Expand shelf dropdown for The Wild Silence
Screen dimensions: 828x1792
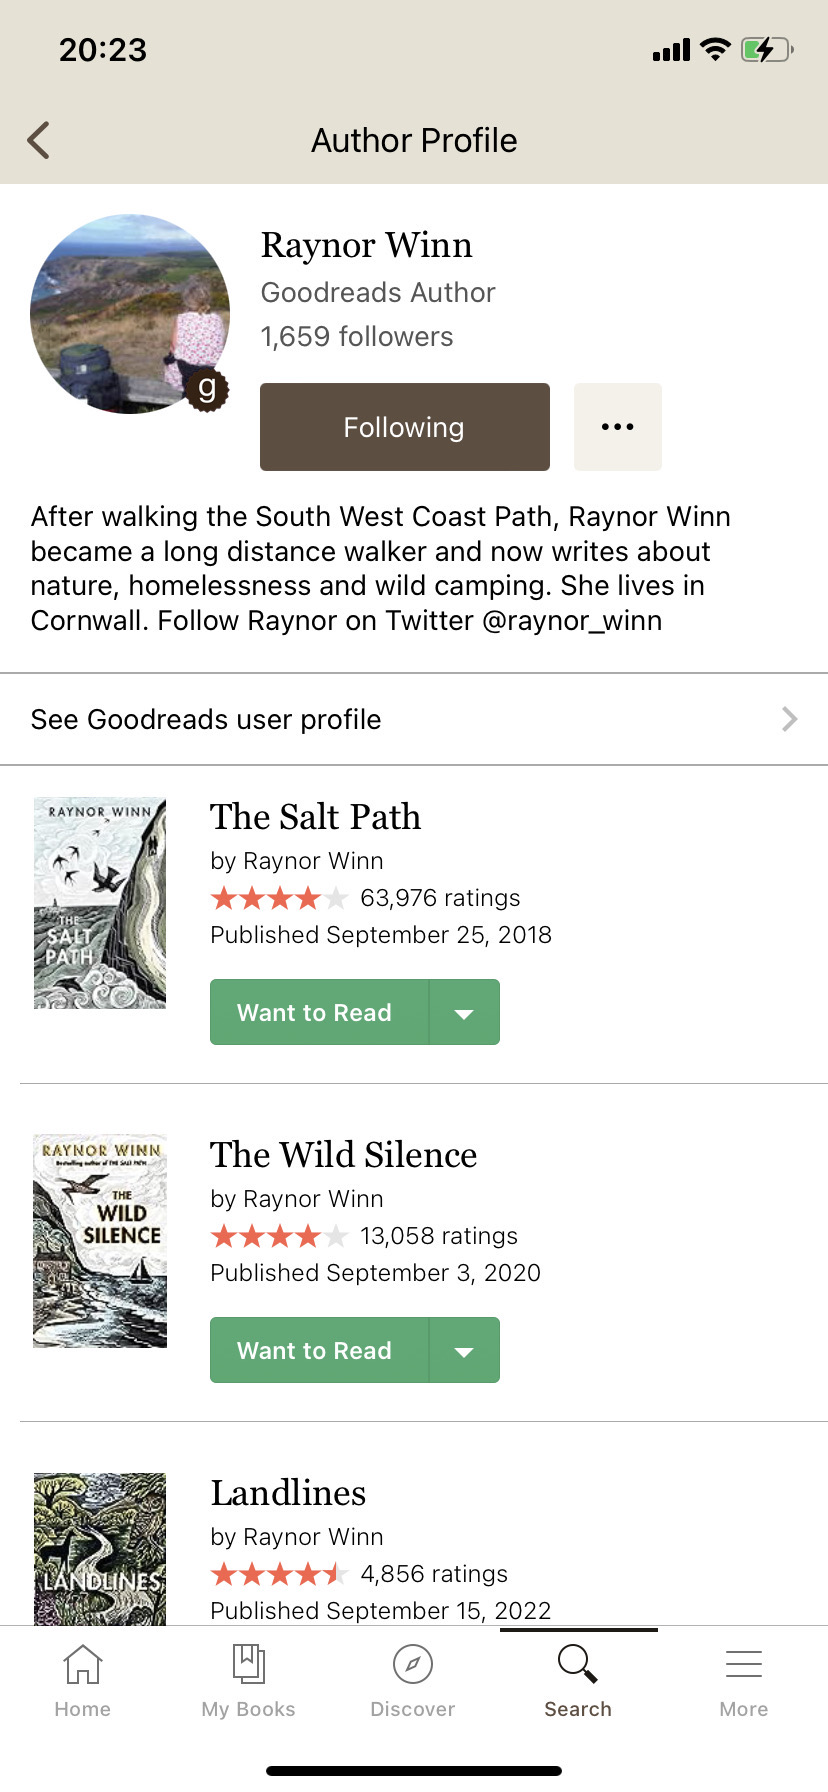click(464, 1351)
